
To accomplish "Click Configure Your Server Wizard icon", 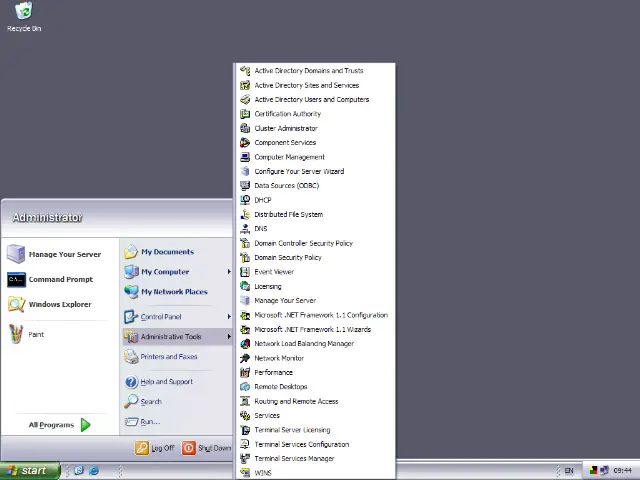I will point(245,171).
